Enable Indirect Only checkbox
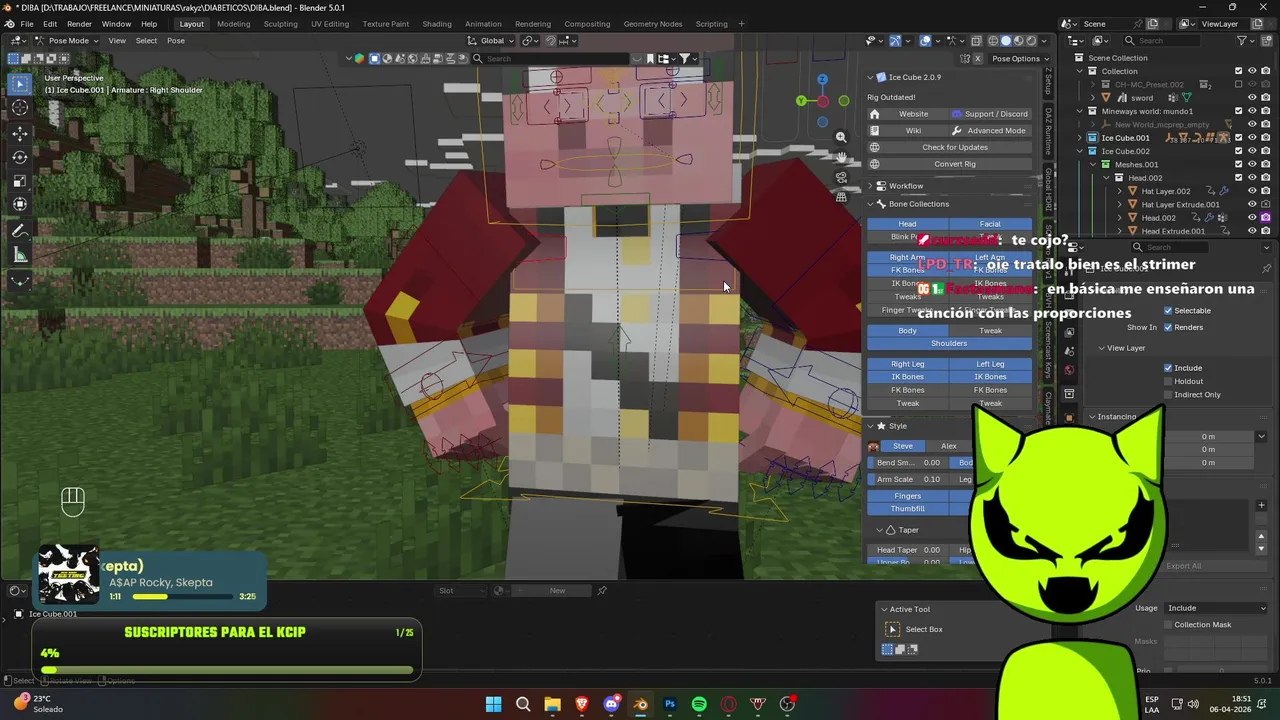1280x720 pixels. click(x=1168, y=395)
